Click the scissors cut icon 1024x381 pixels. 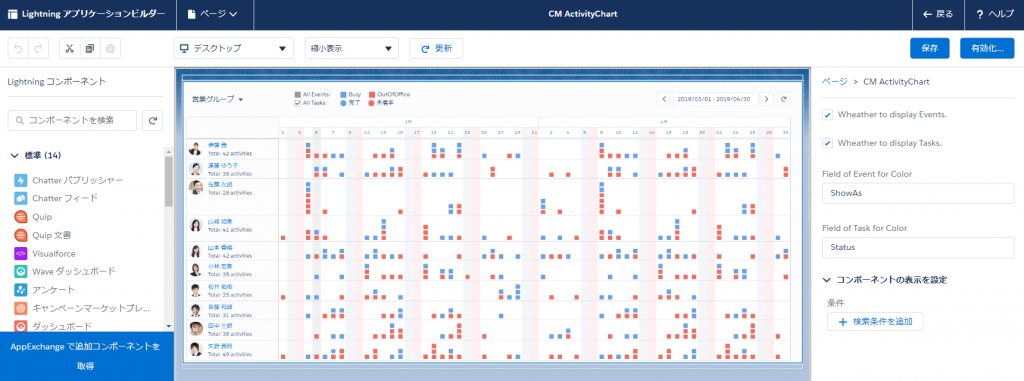70,49
